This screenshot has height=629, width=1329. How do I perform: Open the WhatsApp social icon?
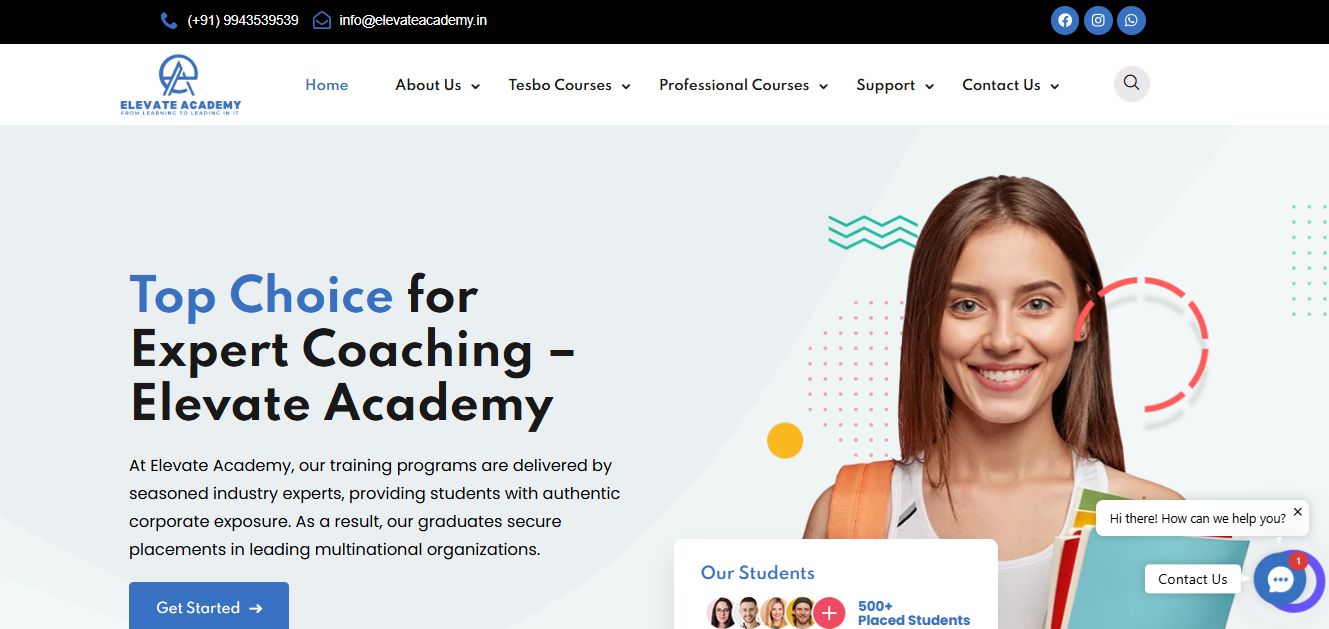1131,20
